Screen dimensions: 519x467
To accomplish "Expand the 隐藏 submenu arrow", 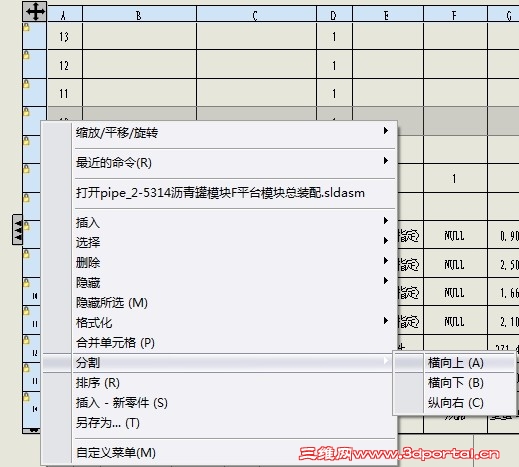I will 386,281.
